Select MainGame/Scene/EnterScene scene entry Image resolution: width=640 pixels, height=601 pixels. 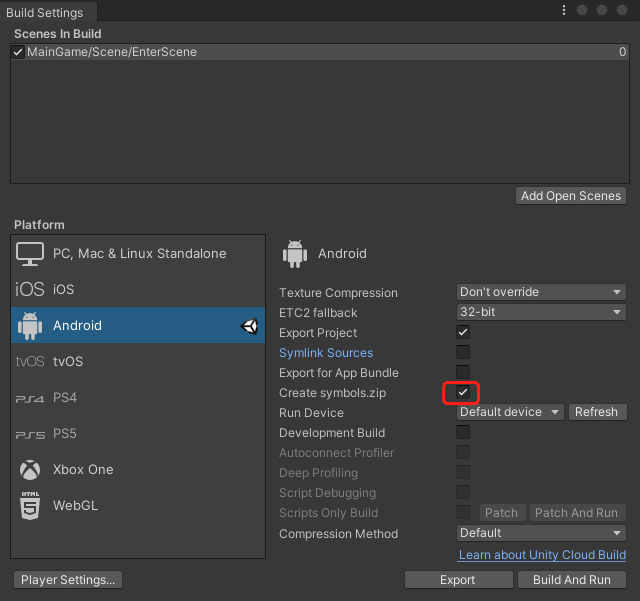320,52
